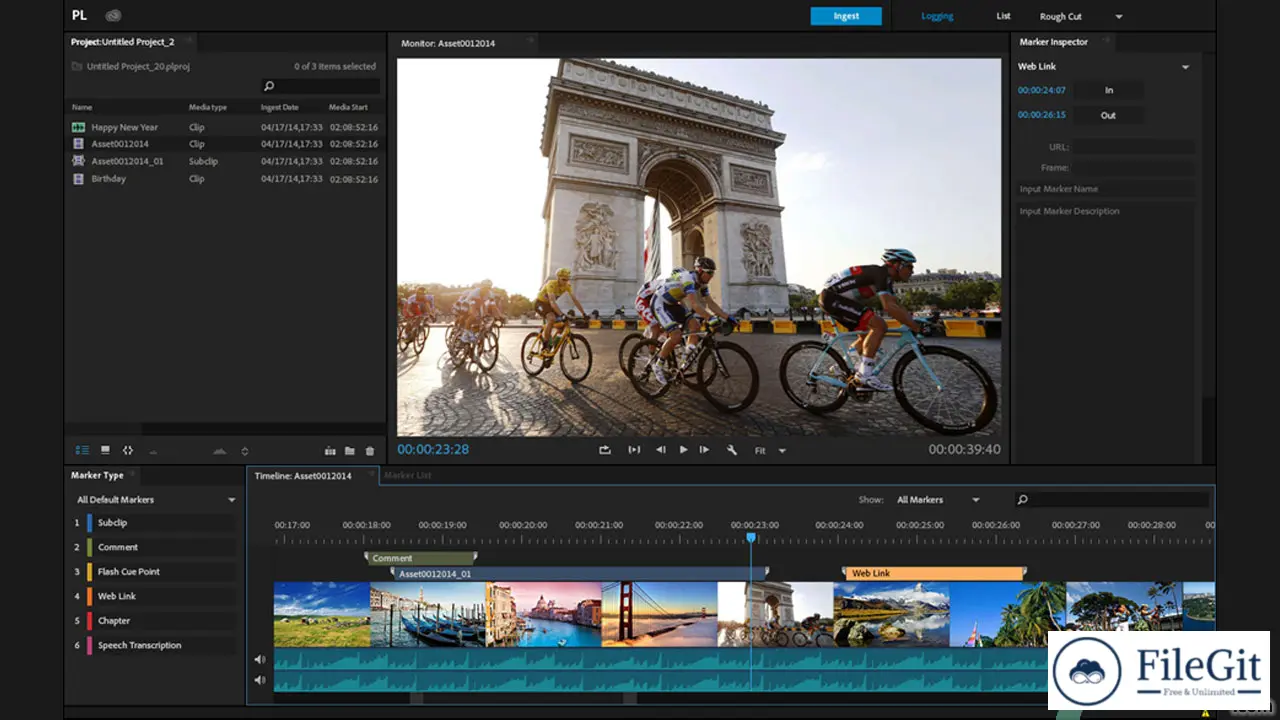Click the play in-to-out icon

click(x=634, y=450)
